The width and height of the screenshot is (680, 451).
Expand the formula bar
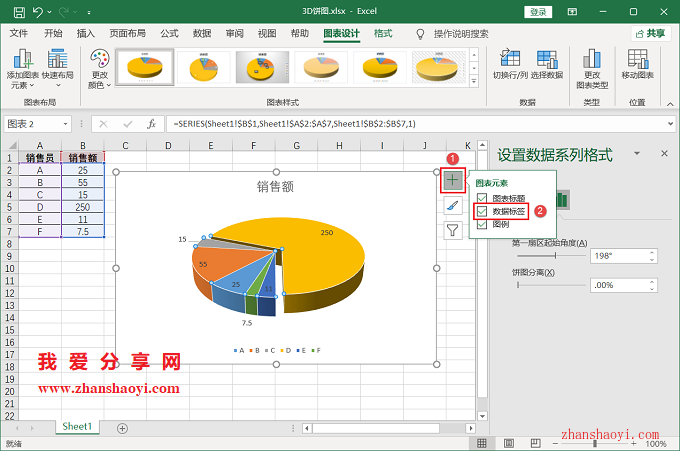671,124
